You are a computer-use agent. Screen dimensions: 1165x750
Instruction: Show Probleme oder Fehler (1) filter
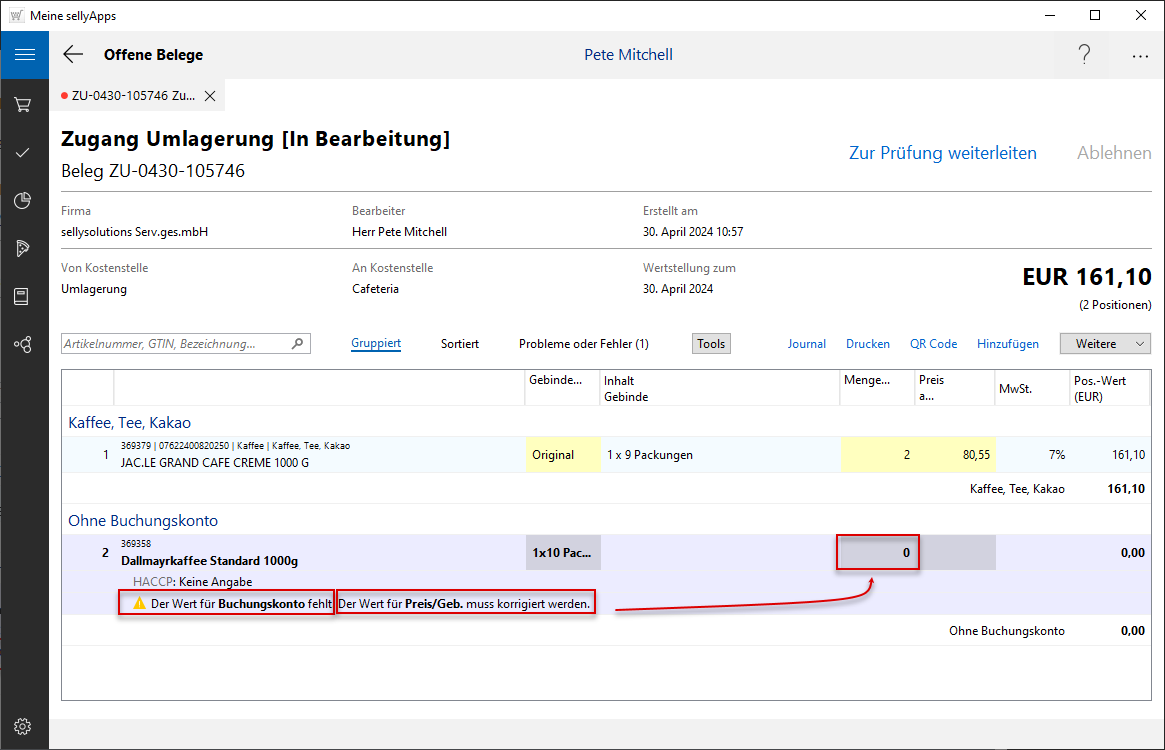click(583, 343)
